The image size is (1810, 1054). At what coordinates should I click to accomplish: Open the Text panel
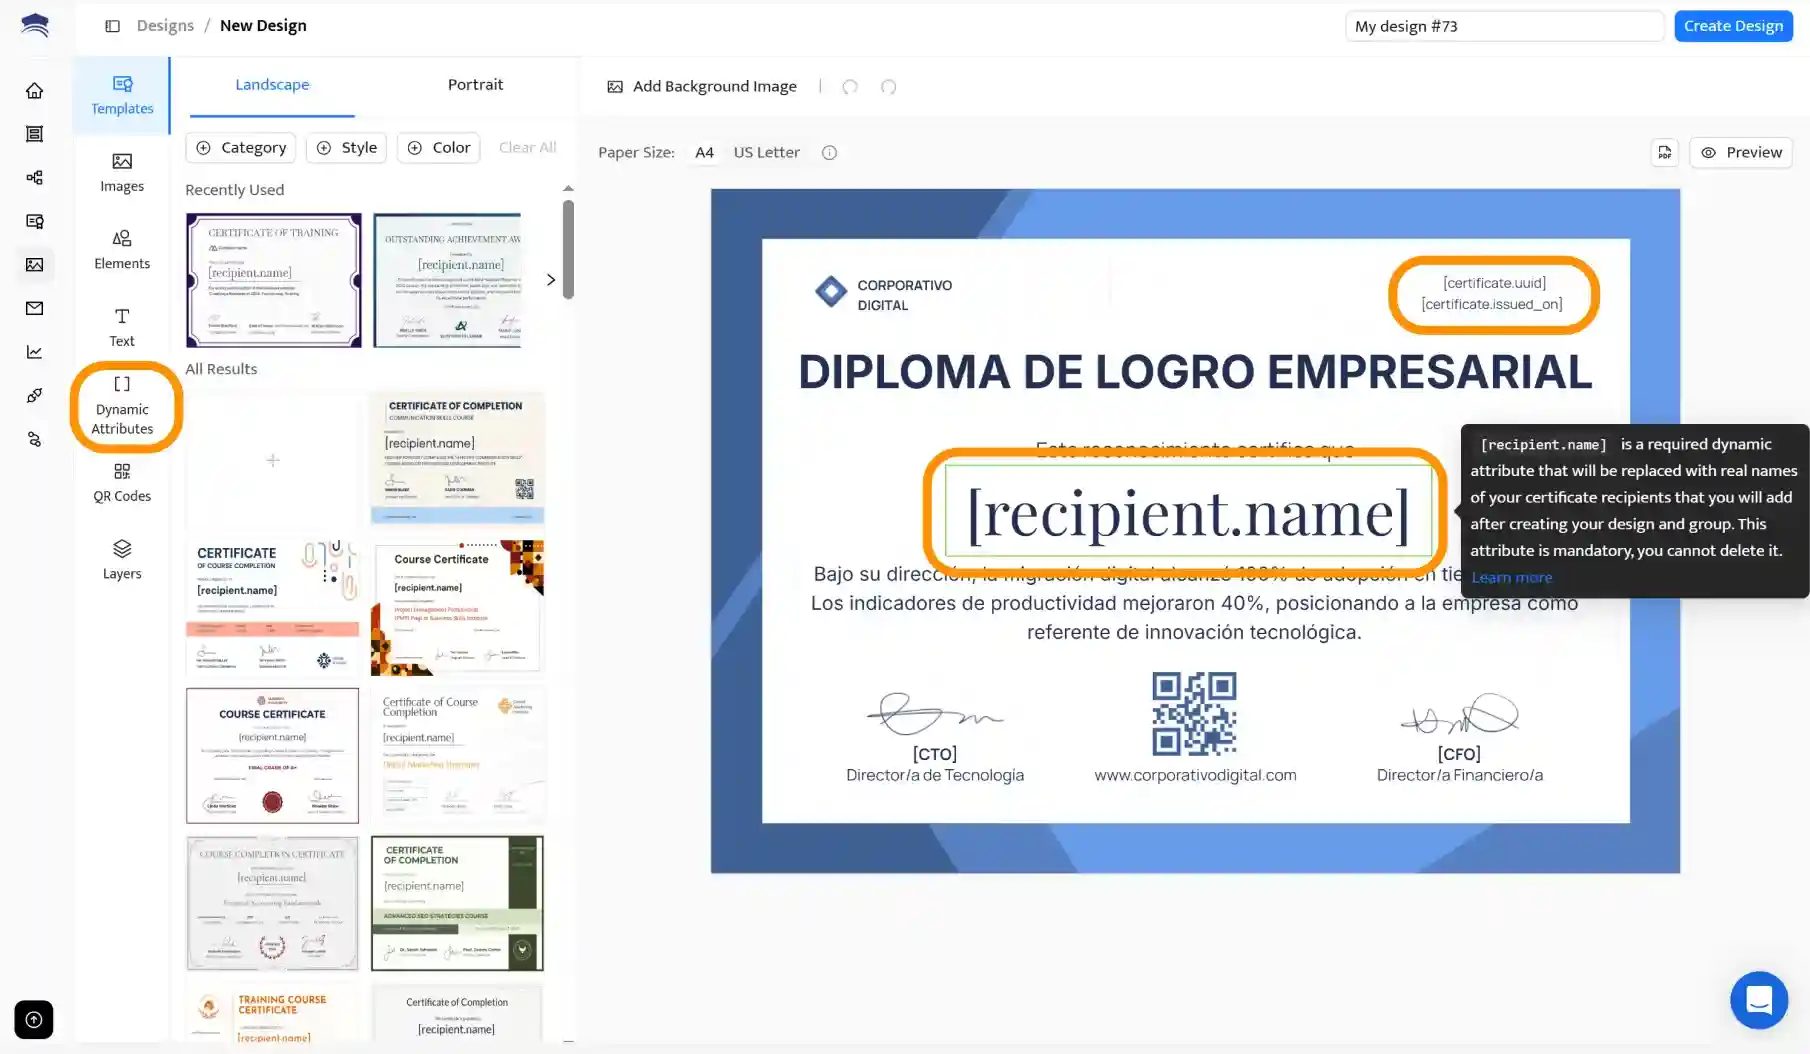coord(121,327)
